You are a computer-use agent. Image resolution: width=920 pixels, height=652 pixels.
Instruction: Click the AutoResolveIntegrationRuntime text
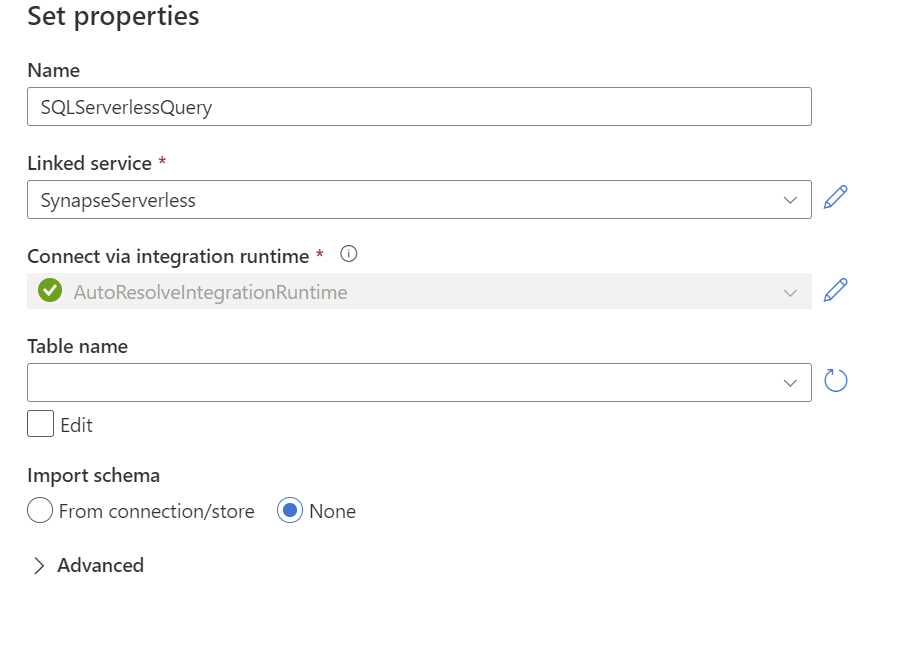tap(211, 292)
